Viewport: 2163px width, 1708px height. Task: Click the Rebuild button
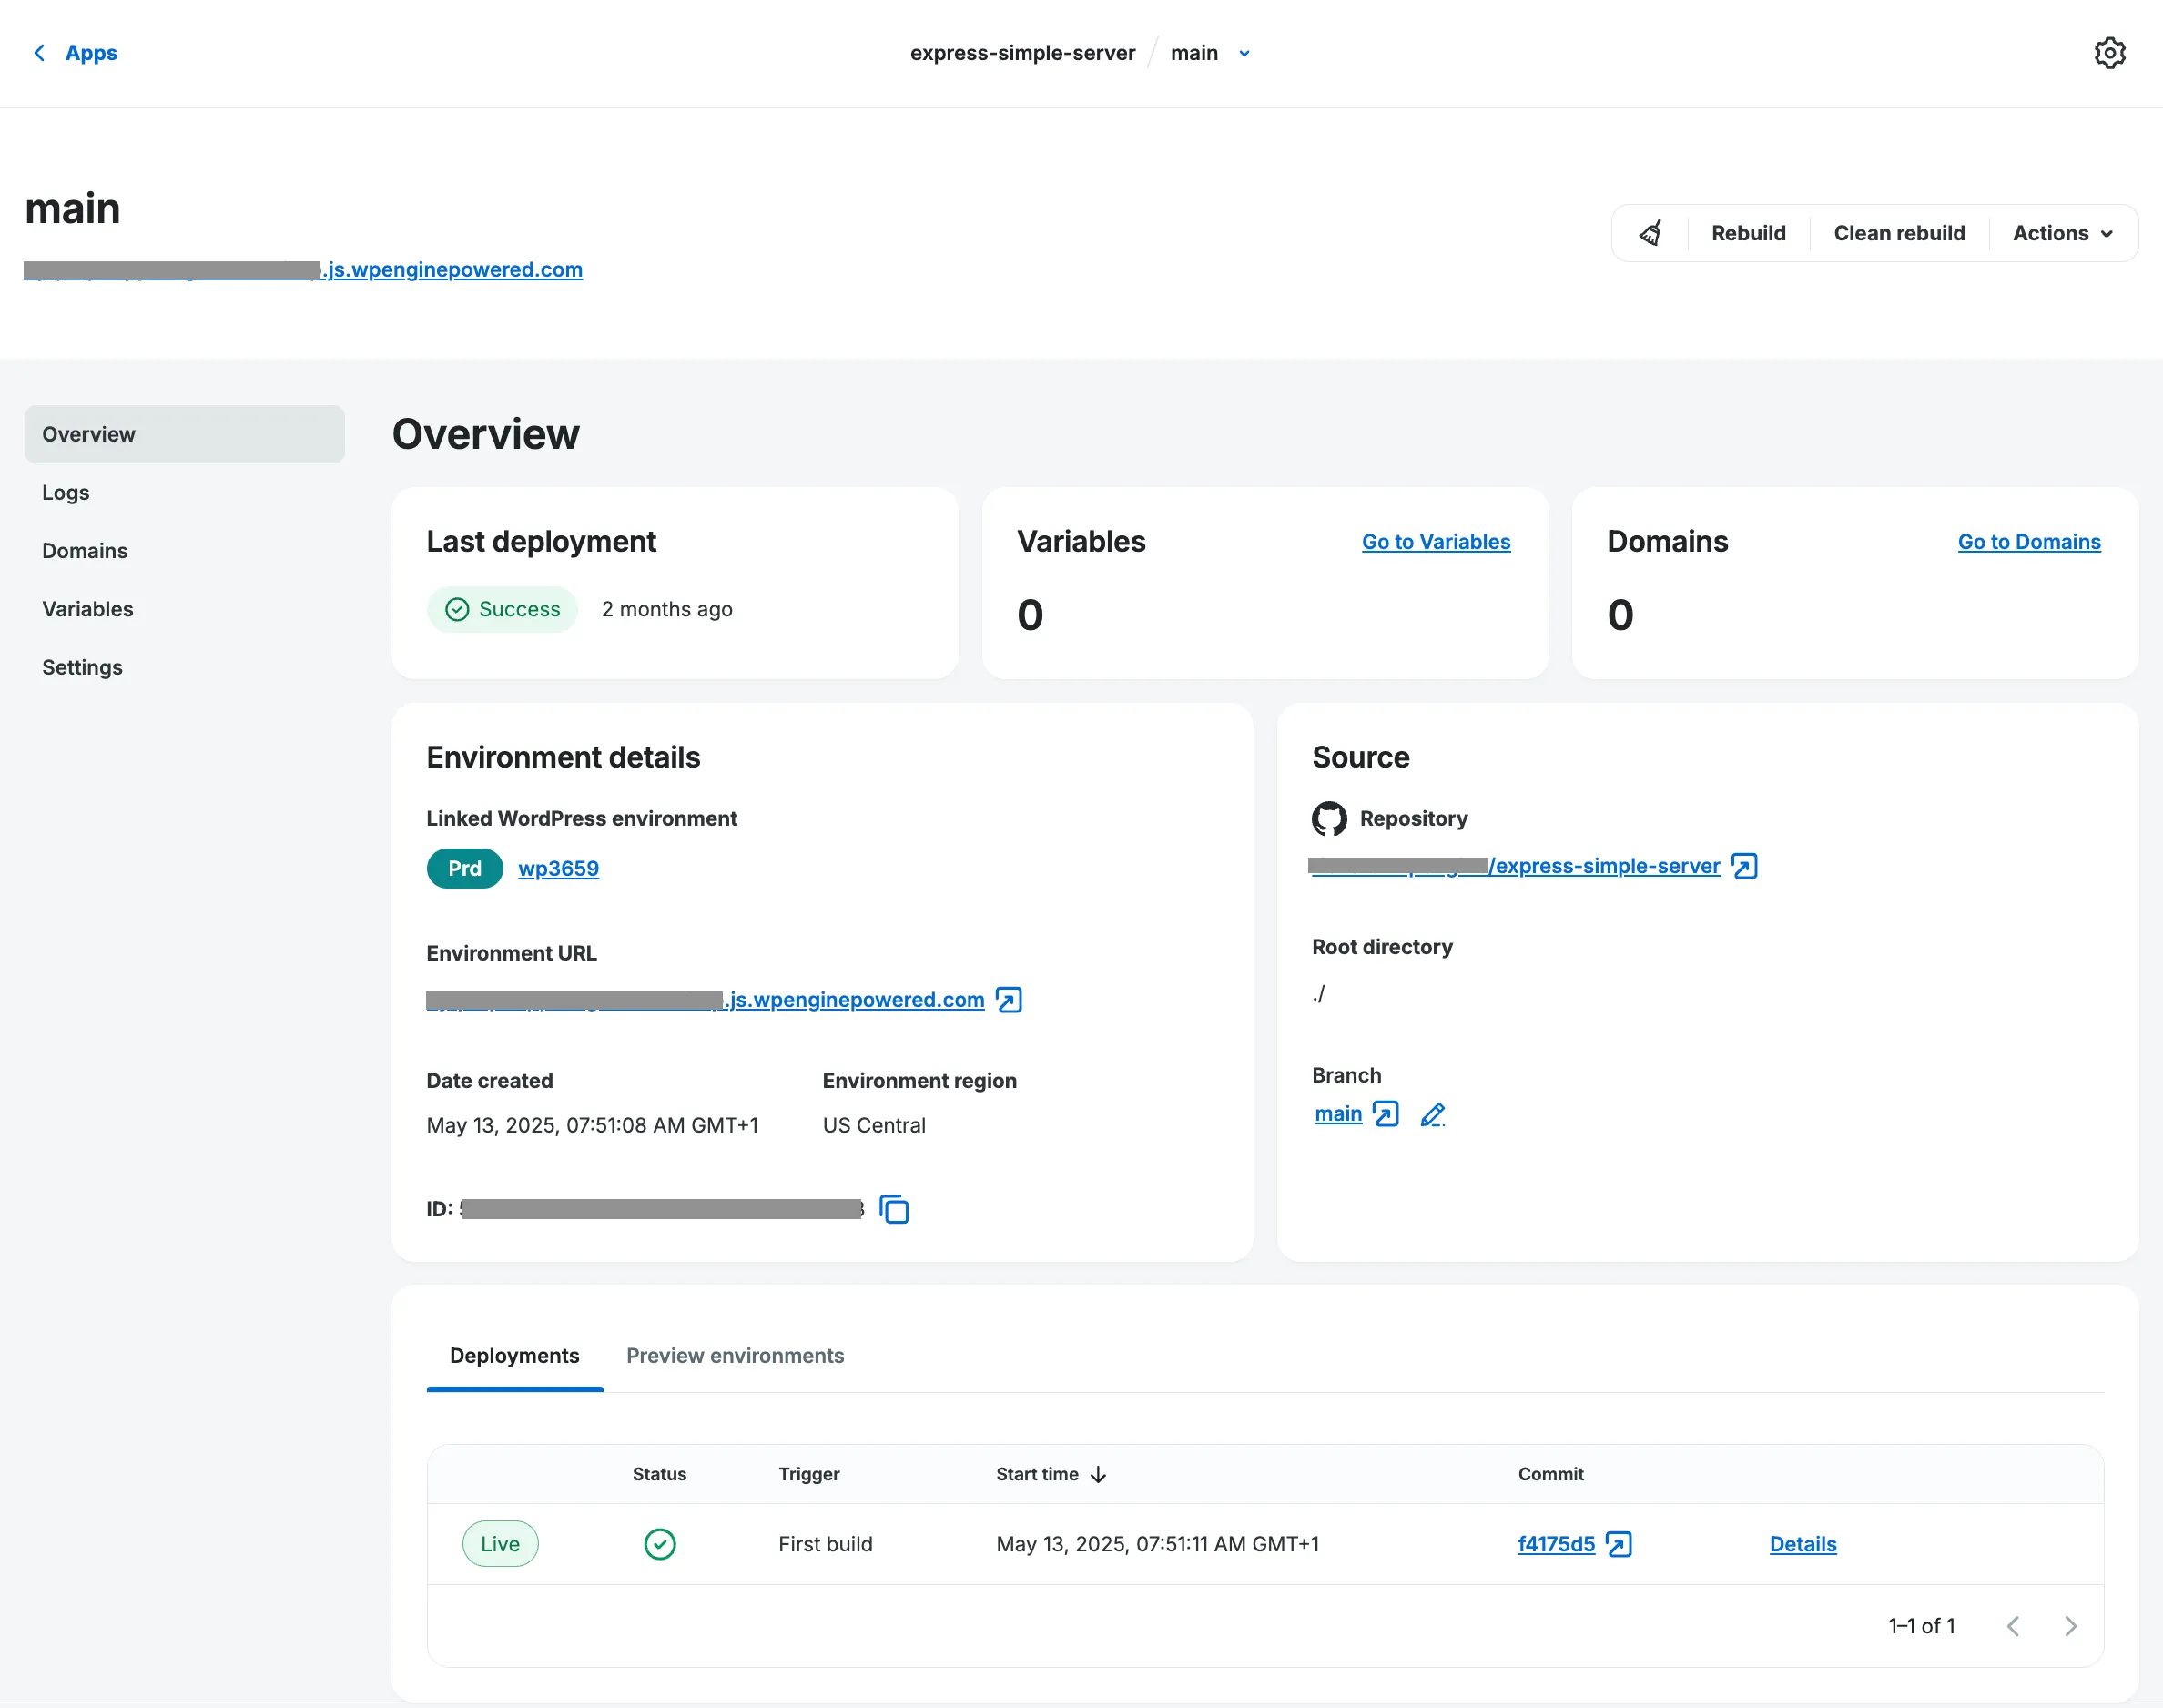tap(1748, 233)
